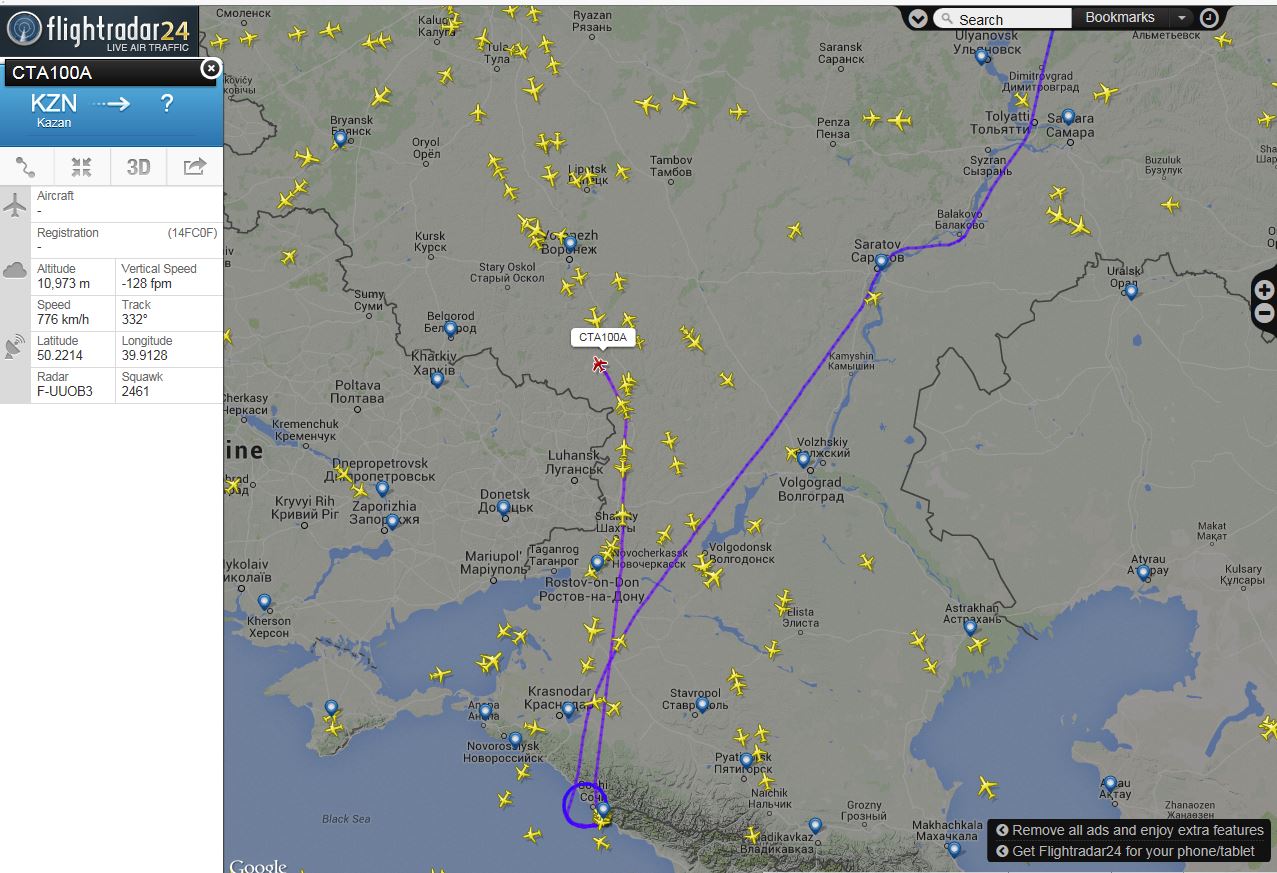1277x873 pixels.
Task: Expand the Bookmarks dropdown arrow
Action: coord(1181,18)
